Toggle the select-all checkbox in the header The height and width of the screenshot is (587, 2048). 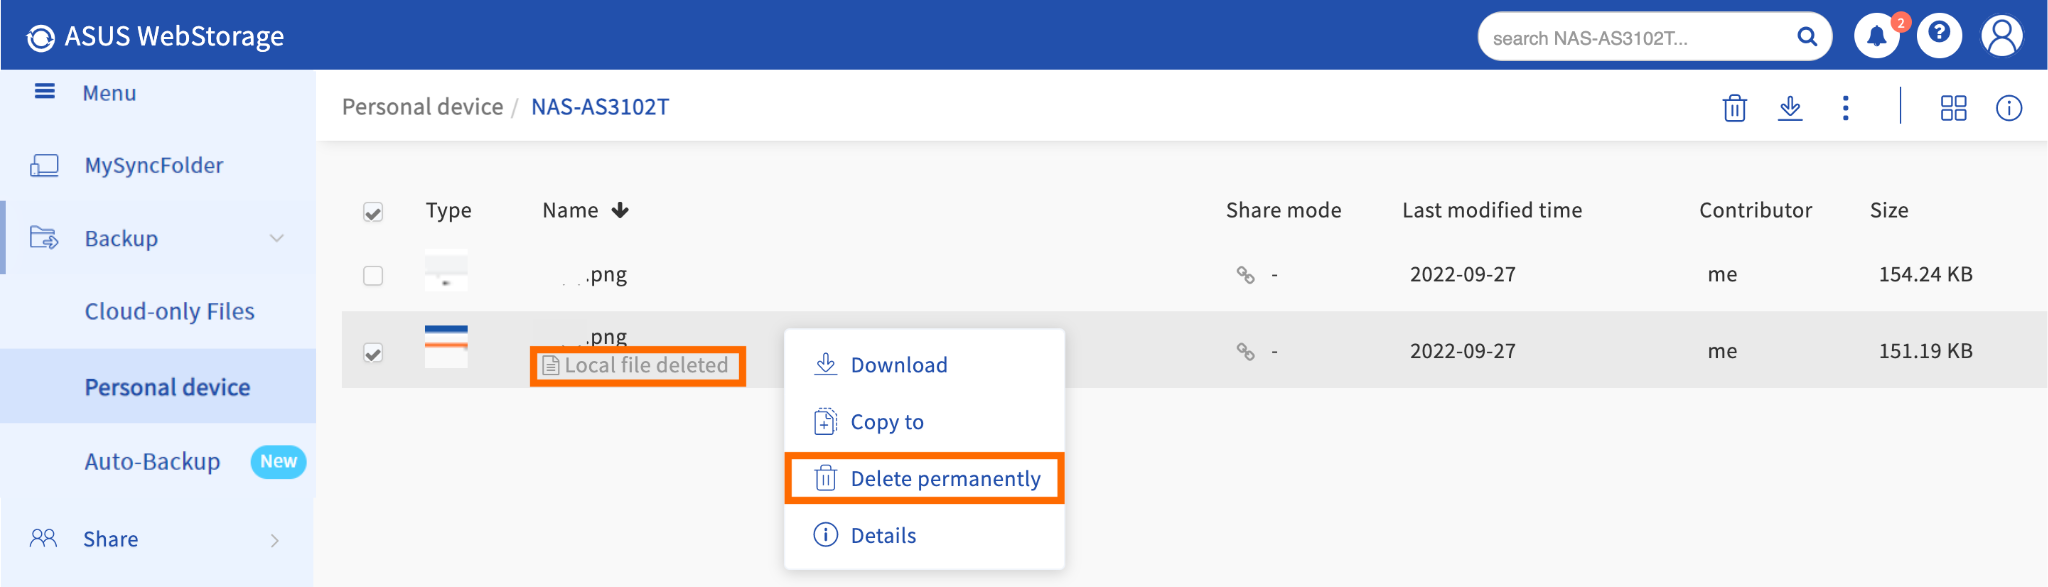point(373,212)
